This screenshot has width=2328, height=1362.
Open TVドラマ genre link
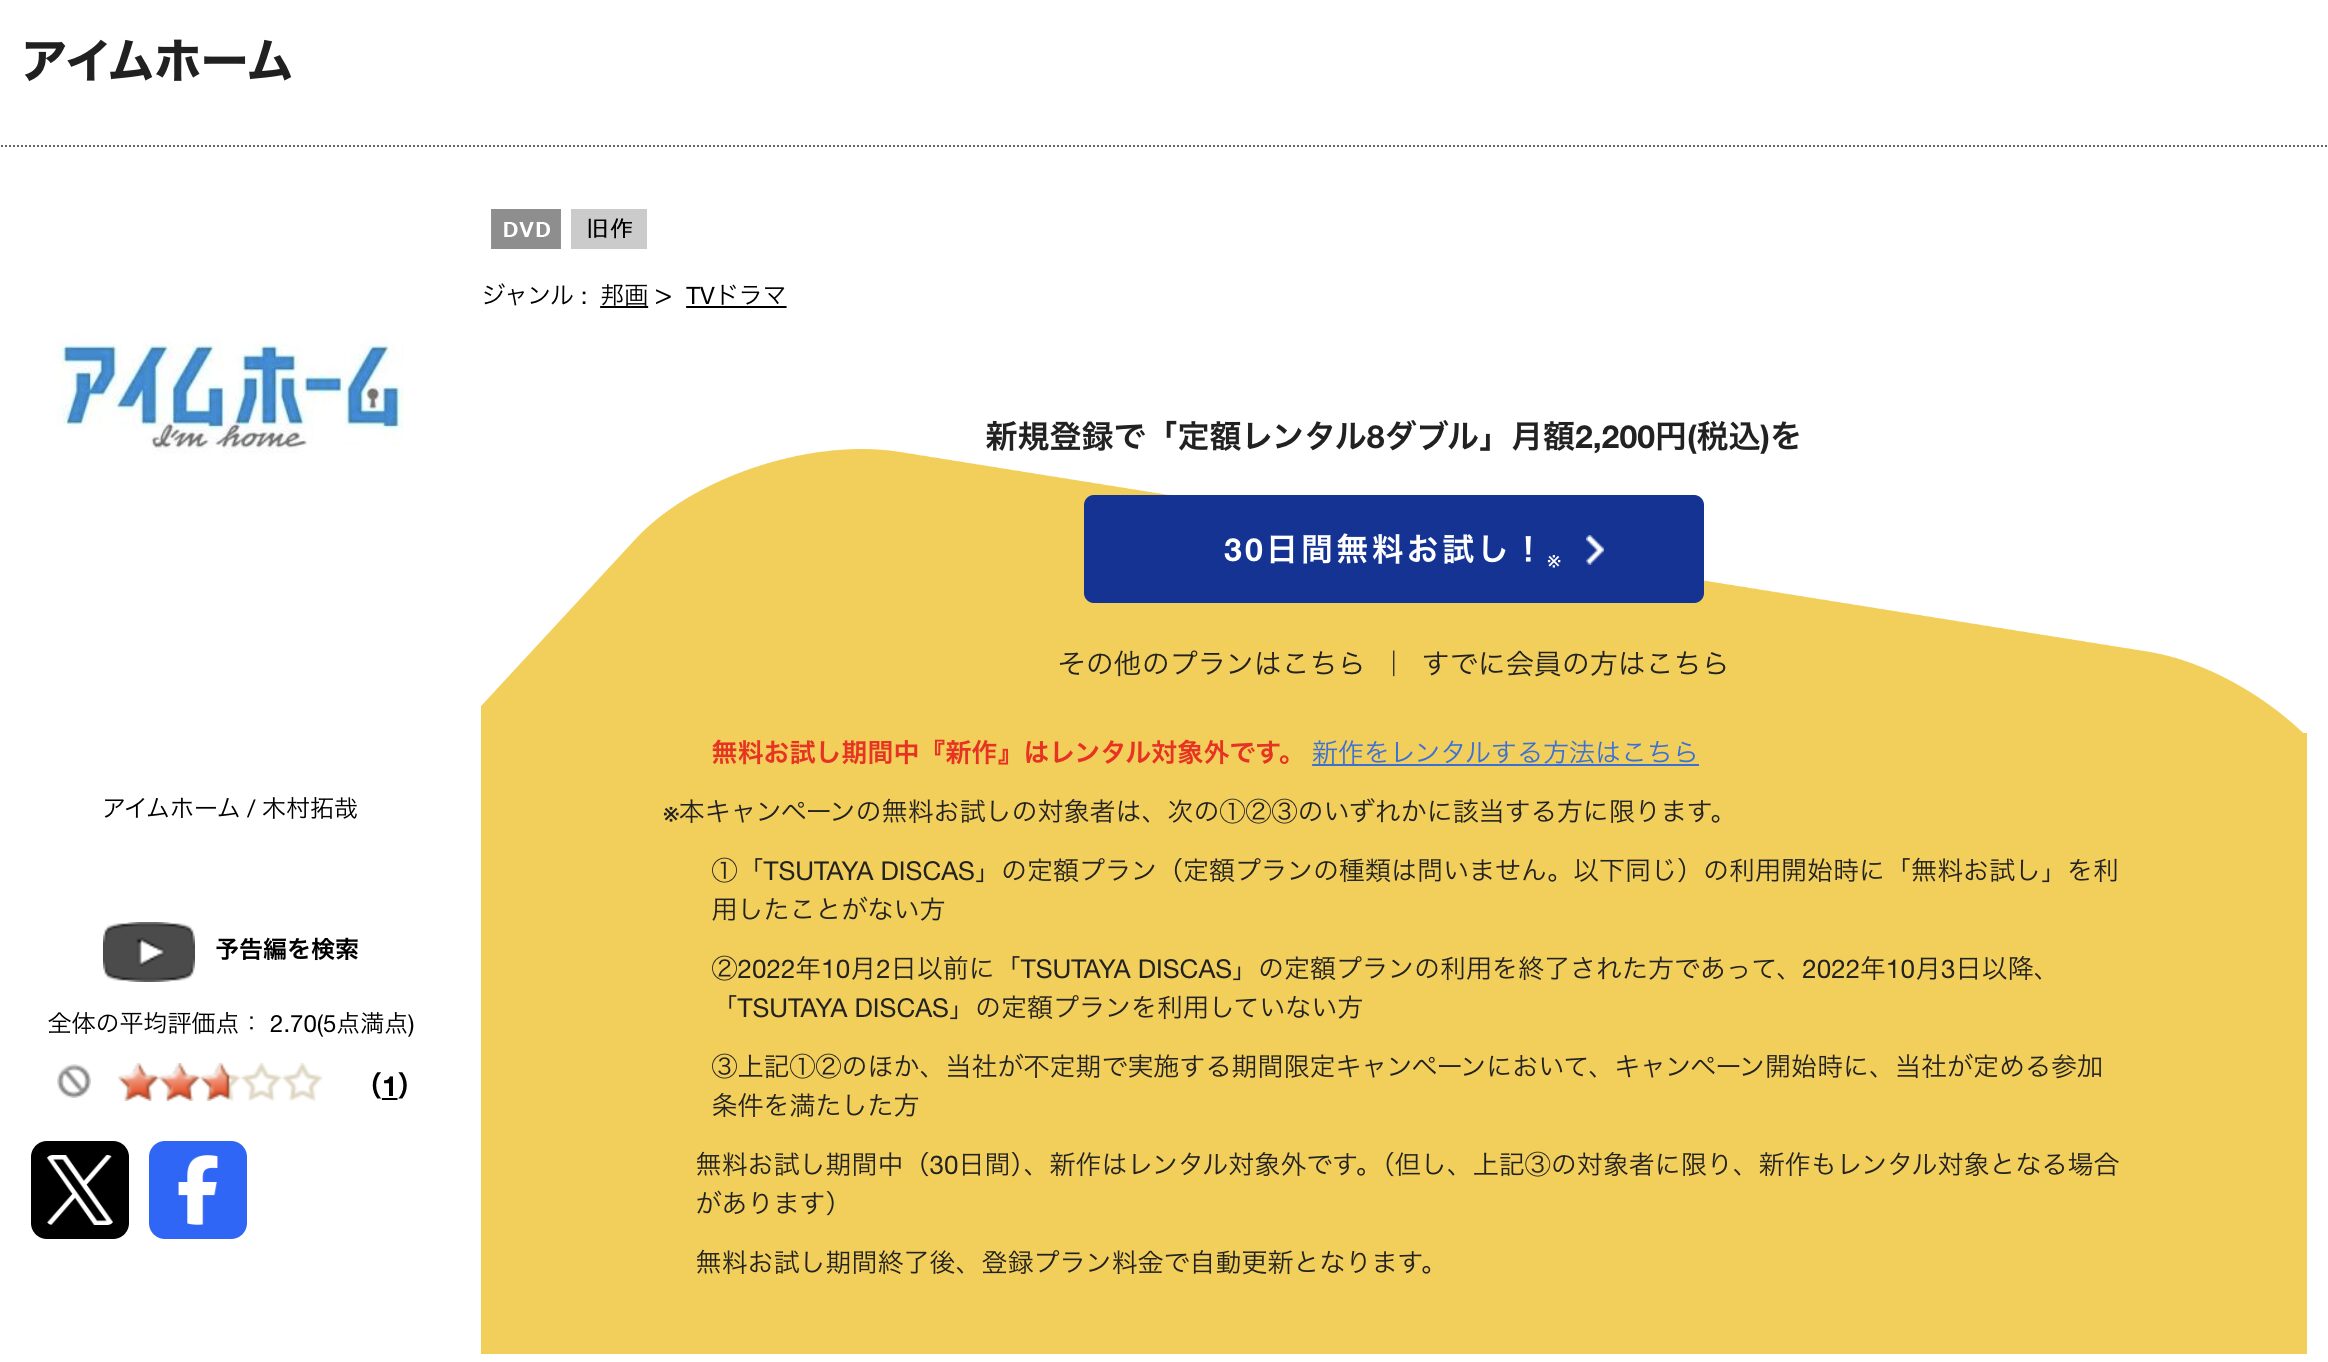click(x=736, y=296)
